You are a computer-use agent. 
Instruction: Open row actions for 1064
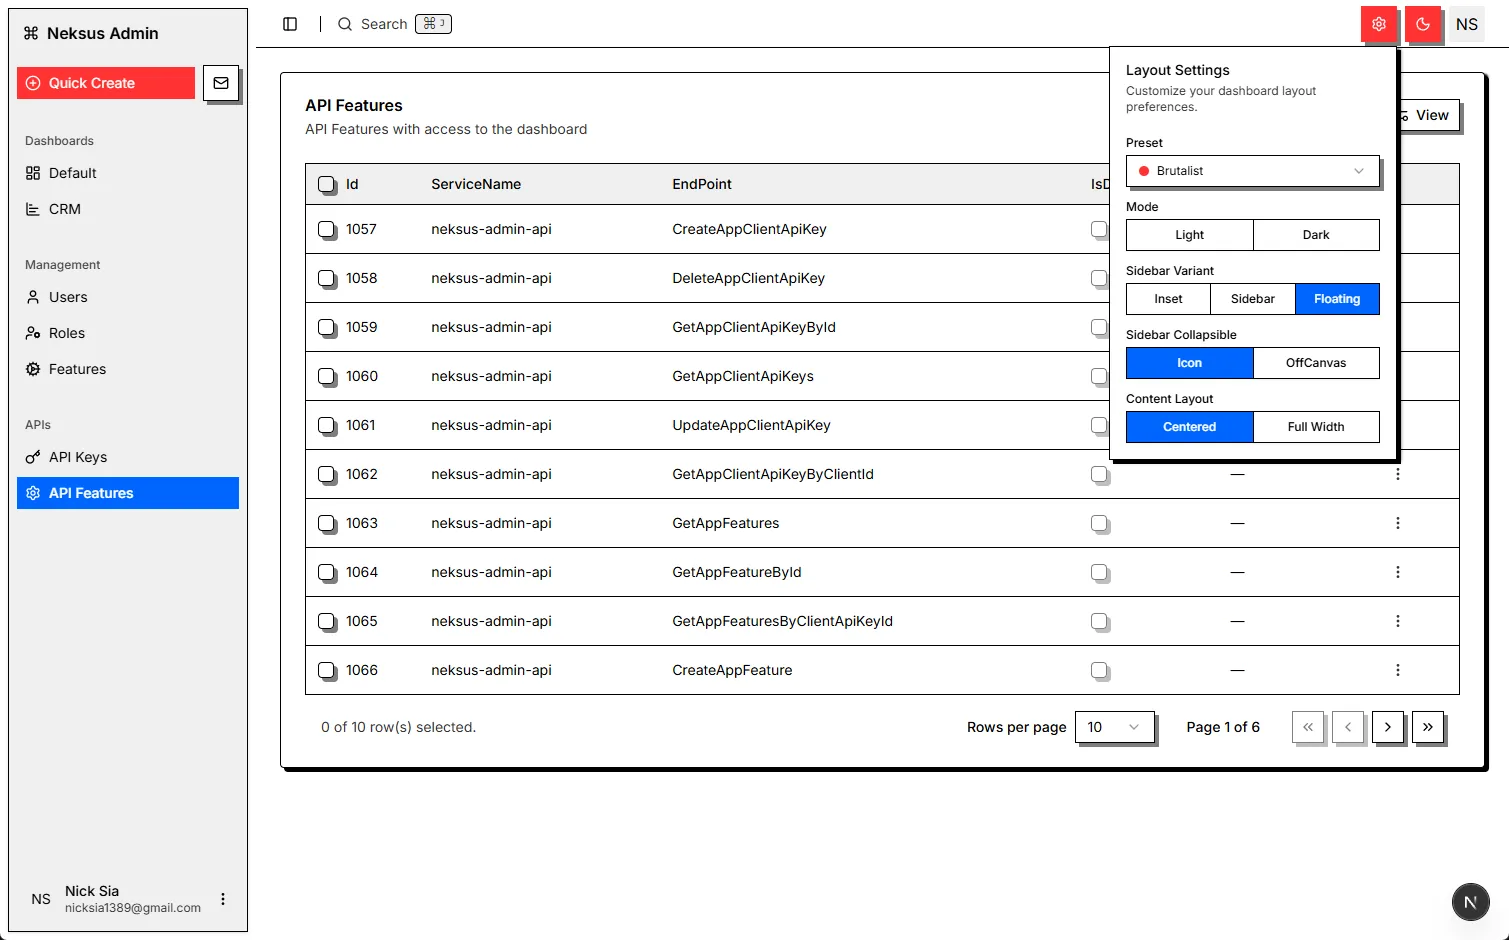pyautogui.click(x=1398, y=572)
